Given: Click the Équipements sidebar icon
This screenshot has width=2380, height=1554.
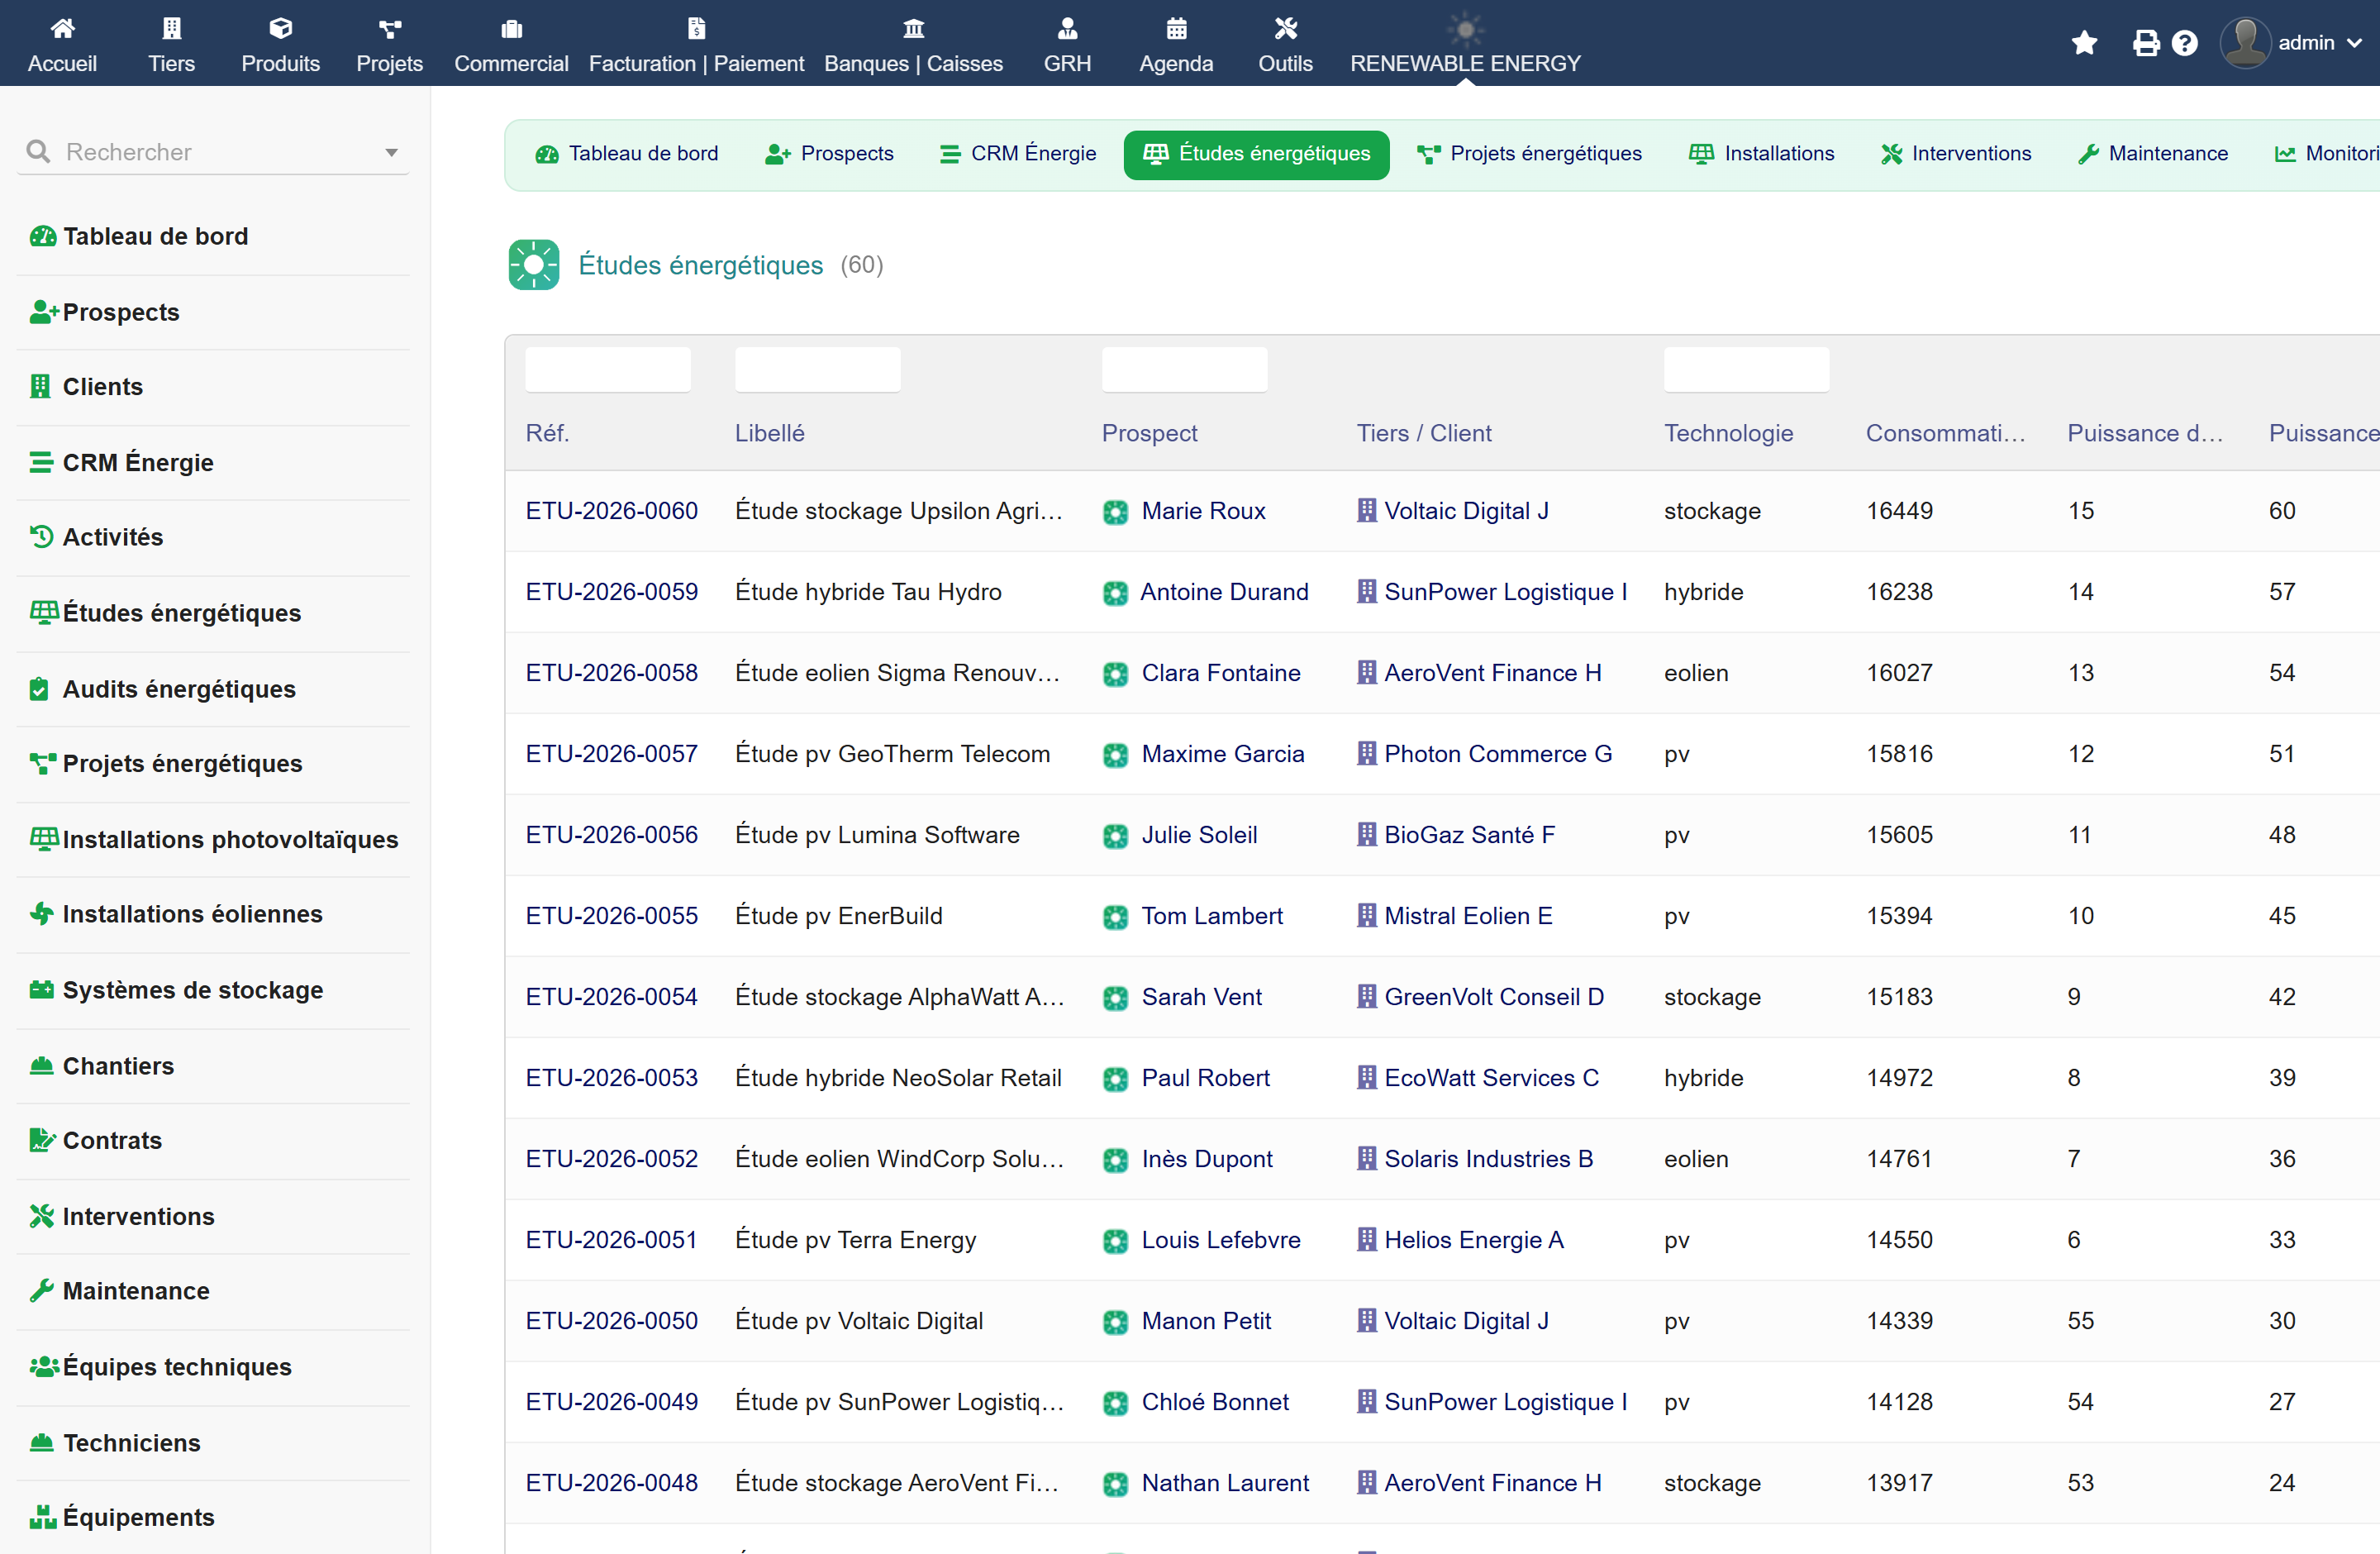Looking at the screenshot, I should pos(42,1516).
